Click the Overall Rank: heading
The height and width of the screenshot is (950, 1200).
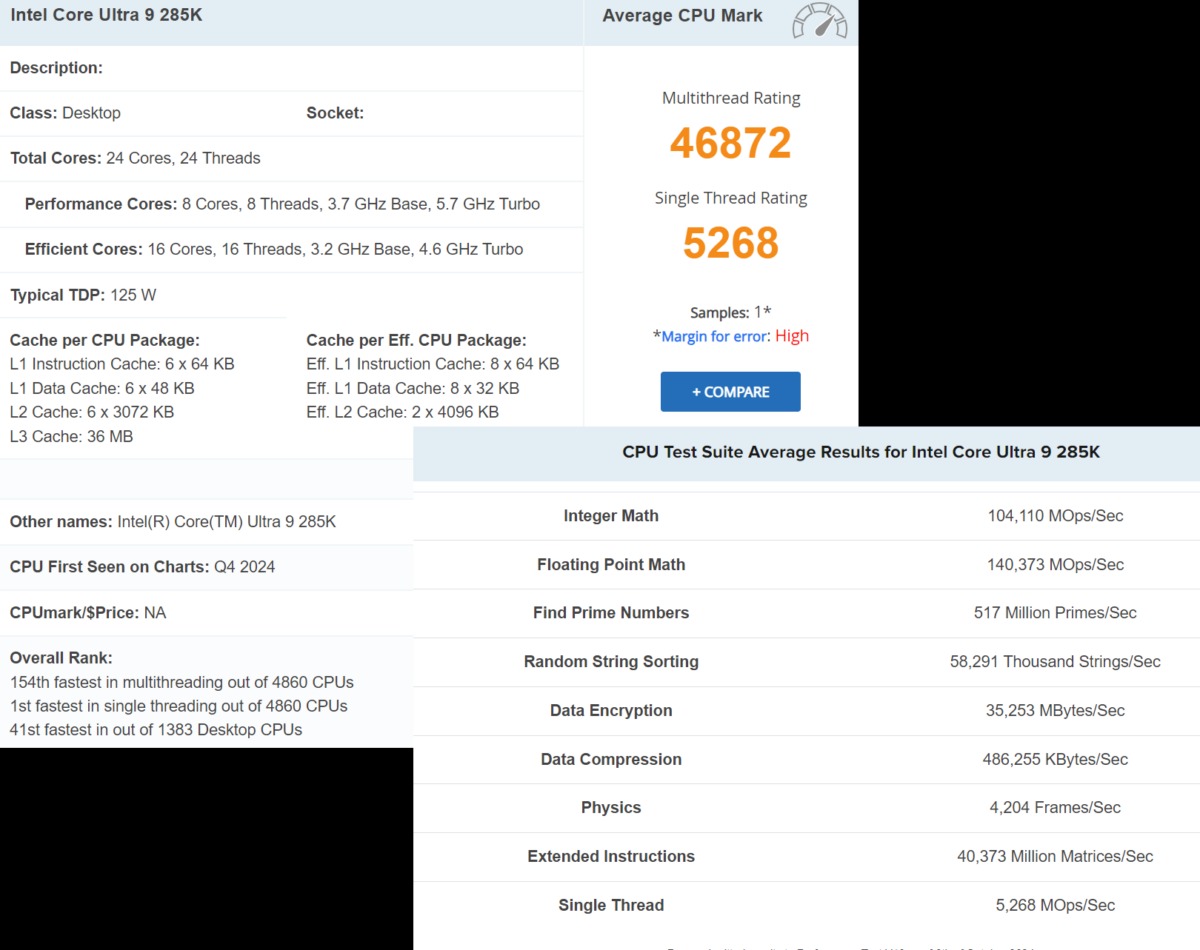(x=61, y=658)
